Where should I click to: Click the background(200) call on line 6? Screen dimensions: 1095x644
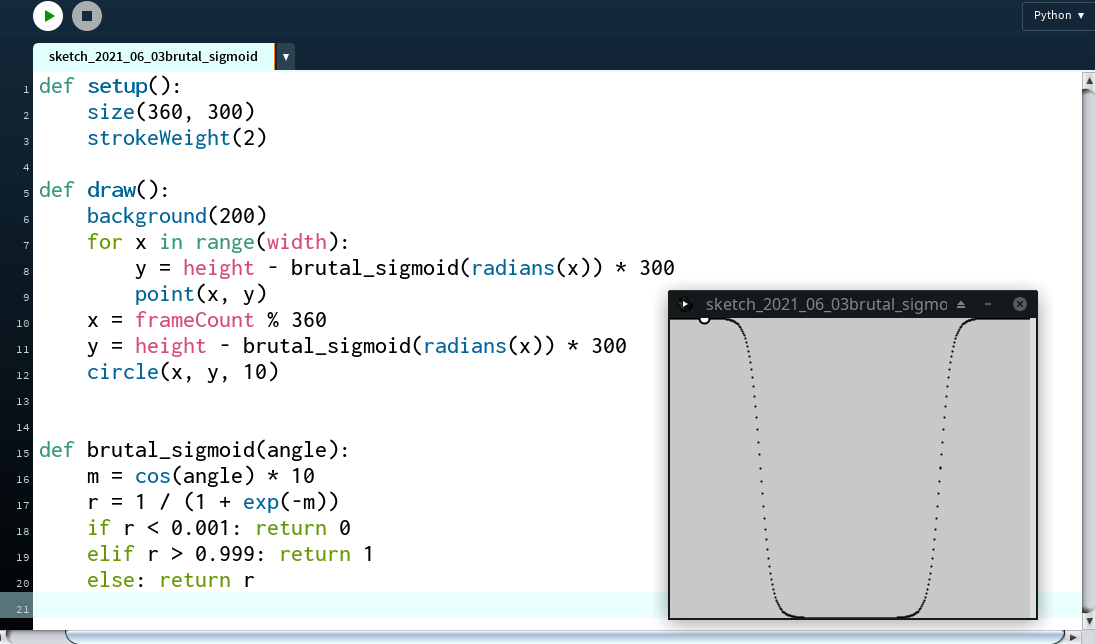point(176,216)
